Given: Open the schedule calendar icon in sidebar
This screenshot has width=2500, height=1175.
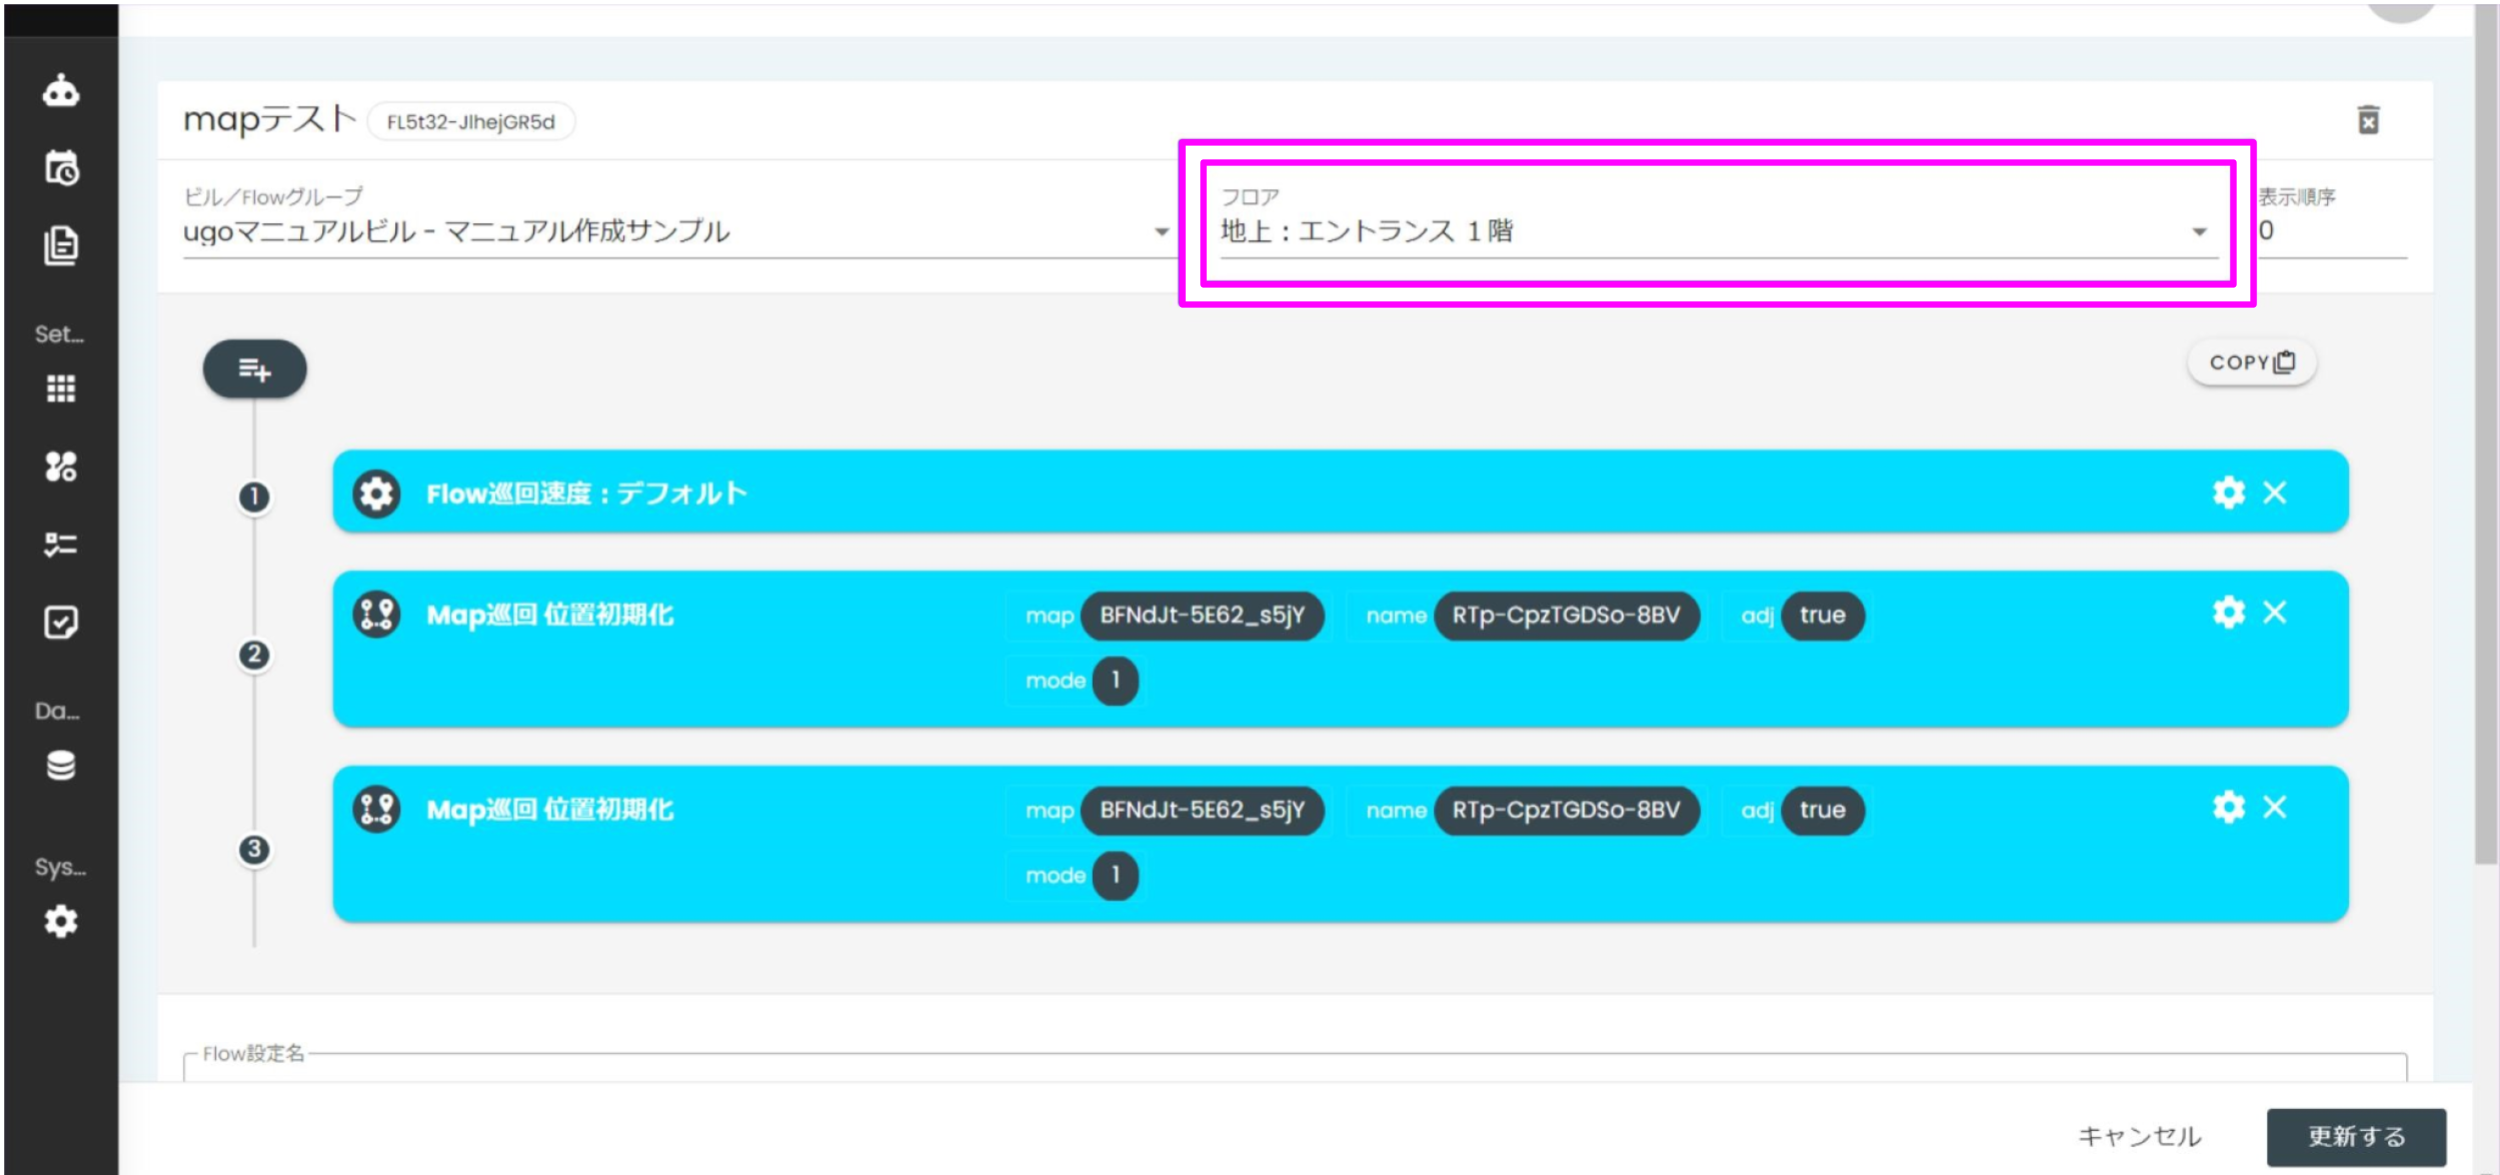Looking at the screenshot, I should [60, 168].
